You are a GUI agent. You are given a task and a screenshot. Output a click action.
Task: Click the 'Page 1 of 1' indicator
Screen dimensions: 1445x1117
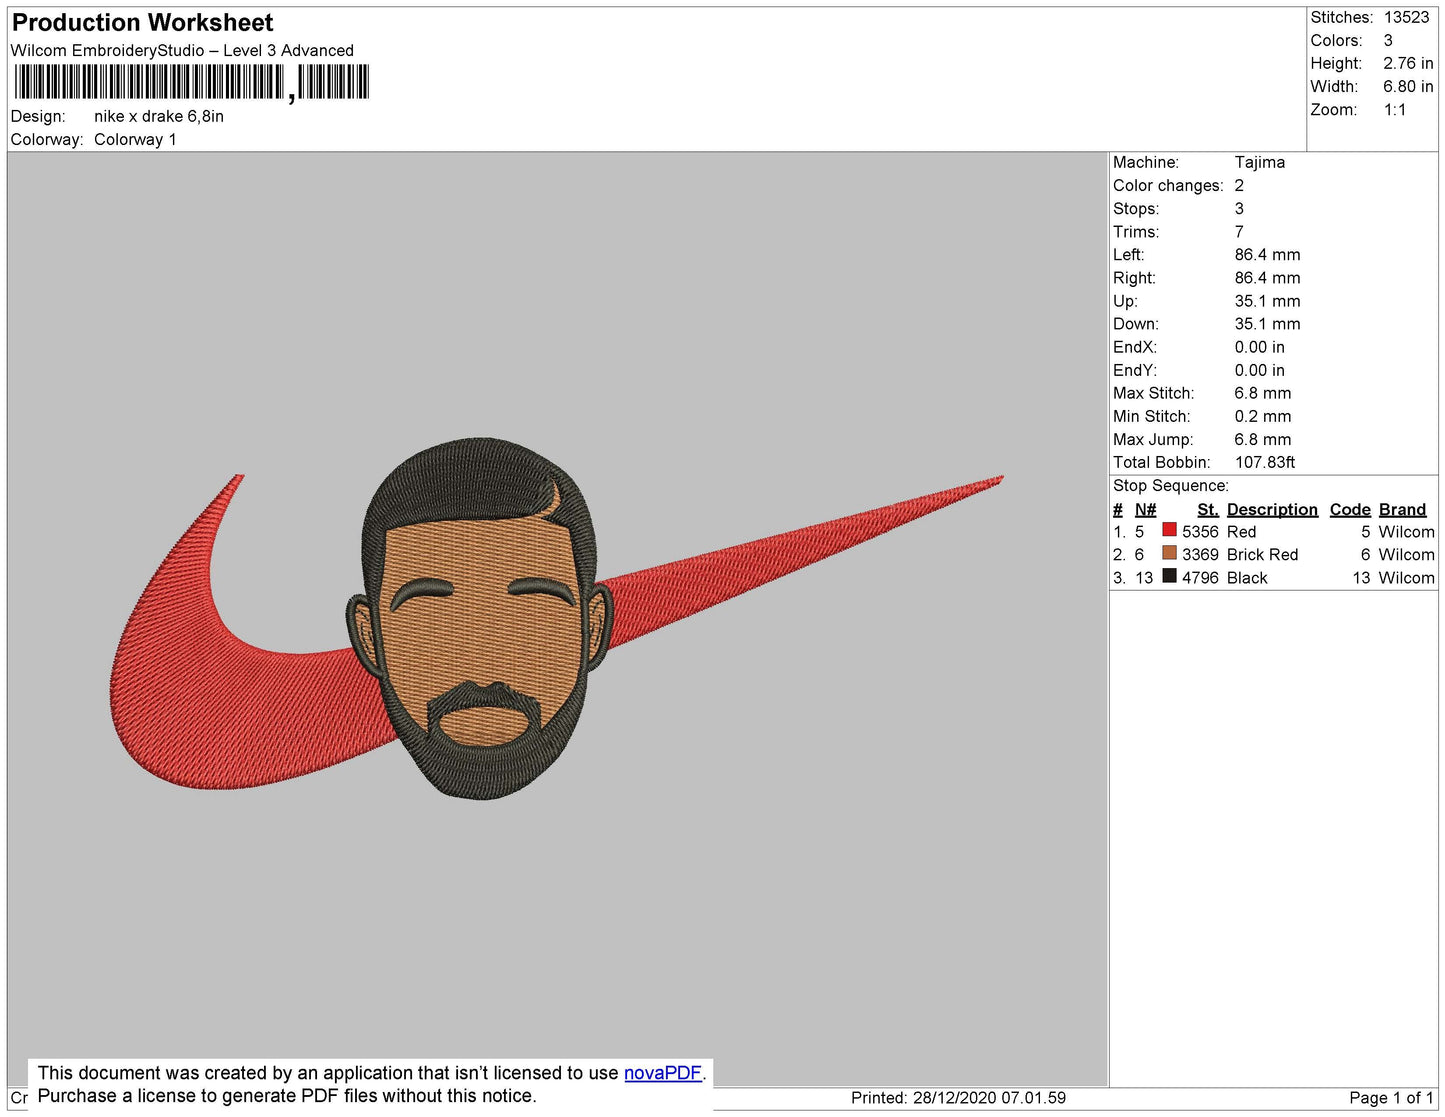tap(1391, 1098)
